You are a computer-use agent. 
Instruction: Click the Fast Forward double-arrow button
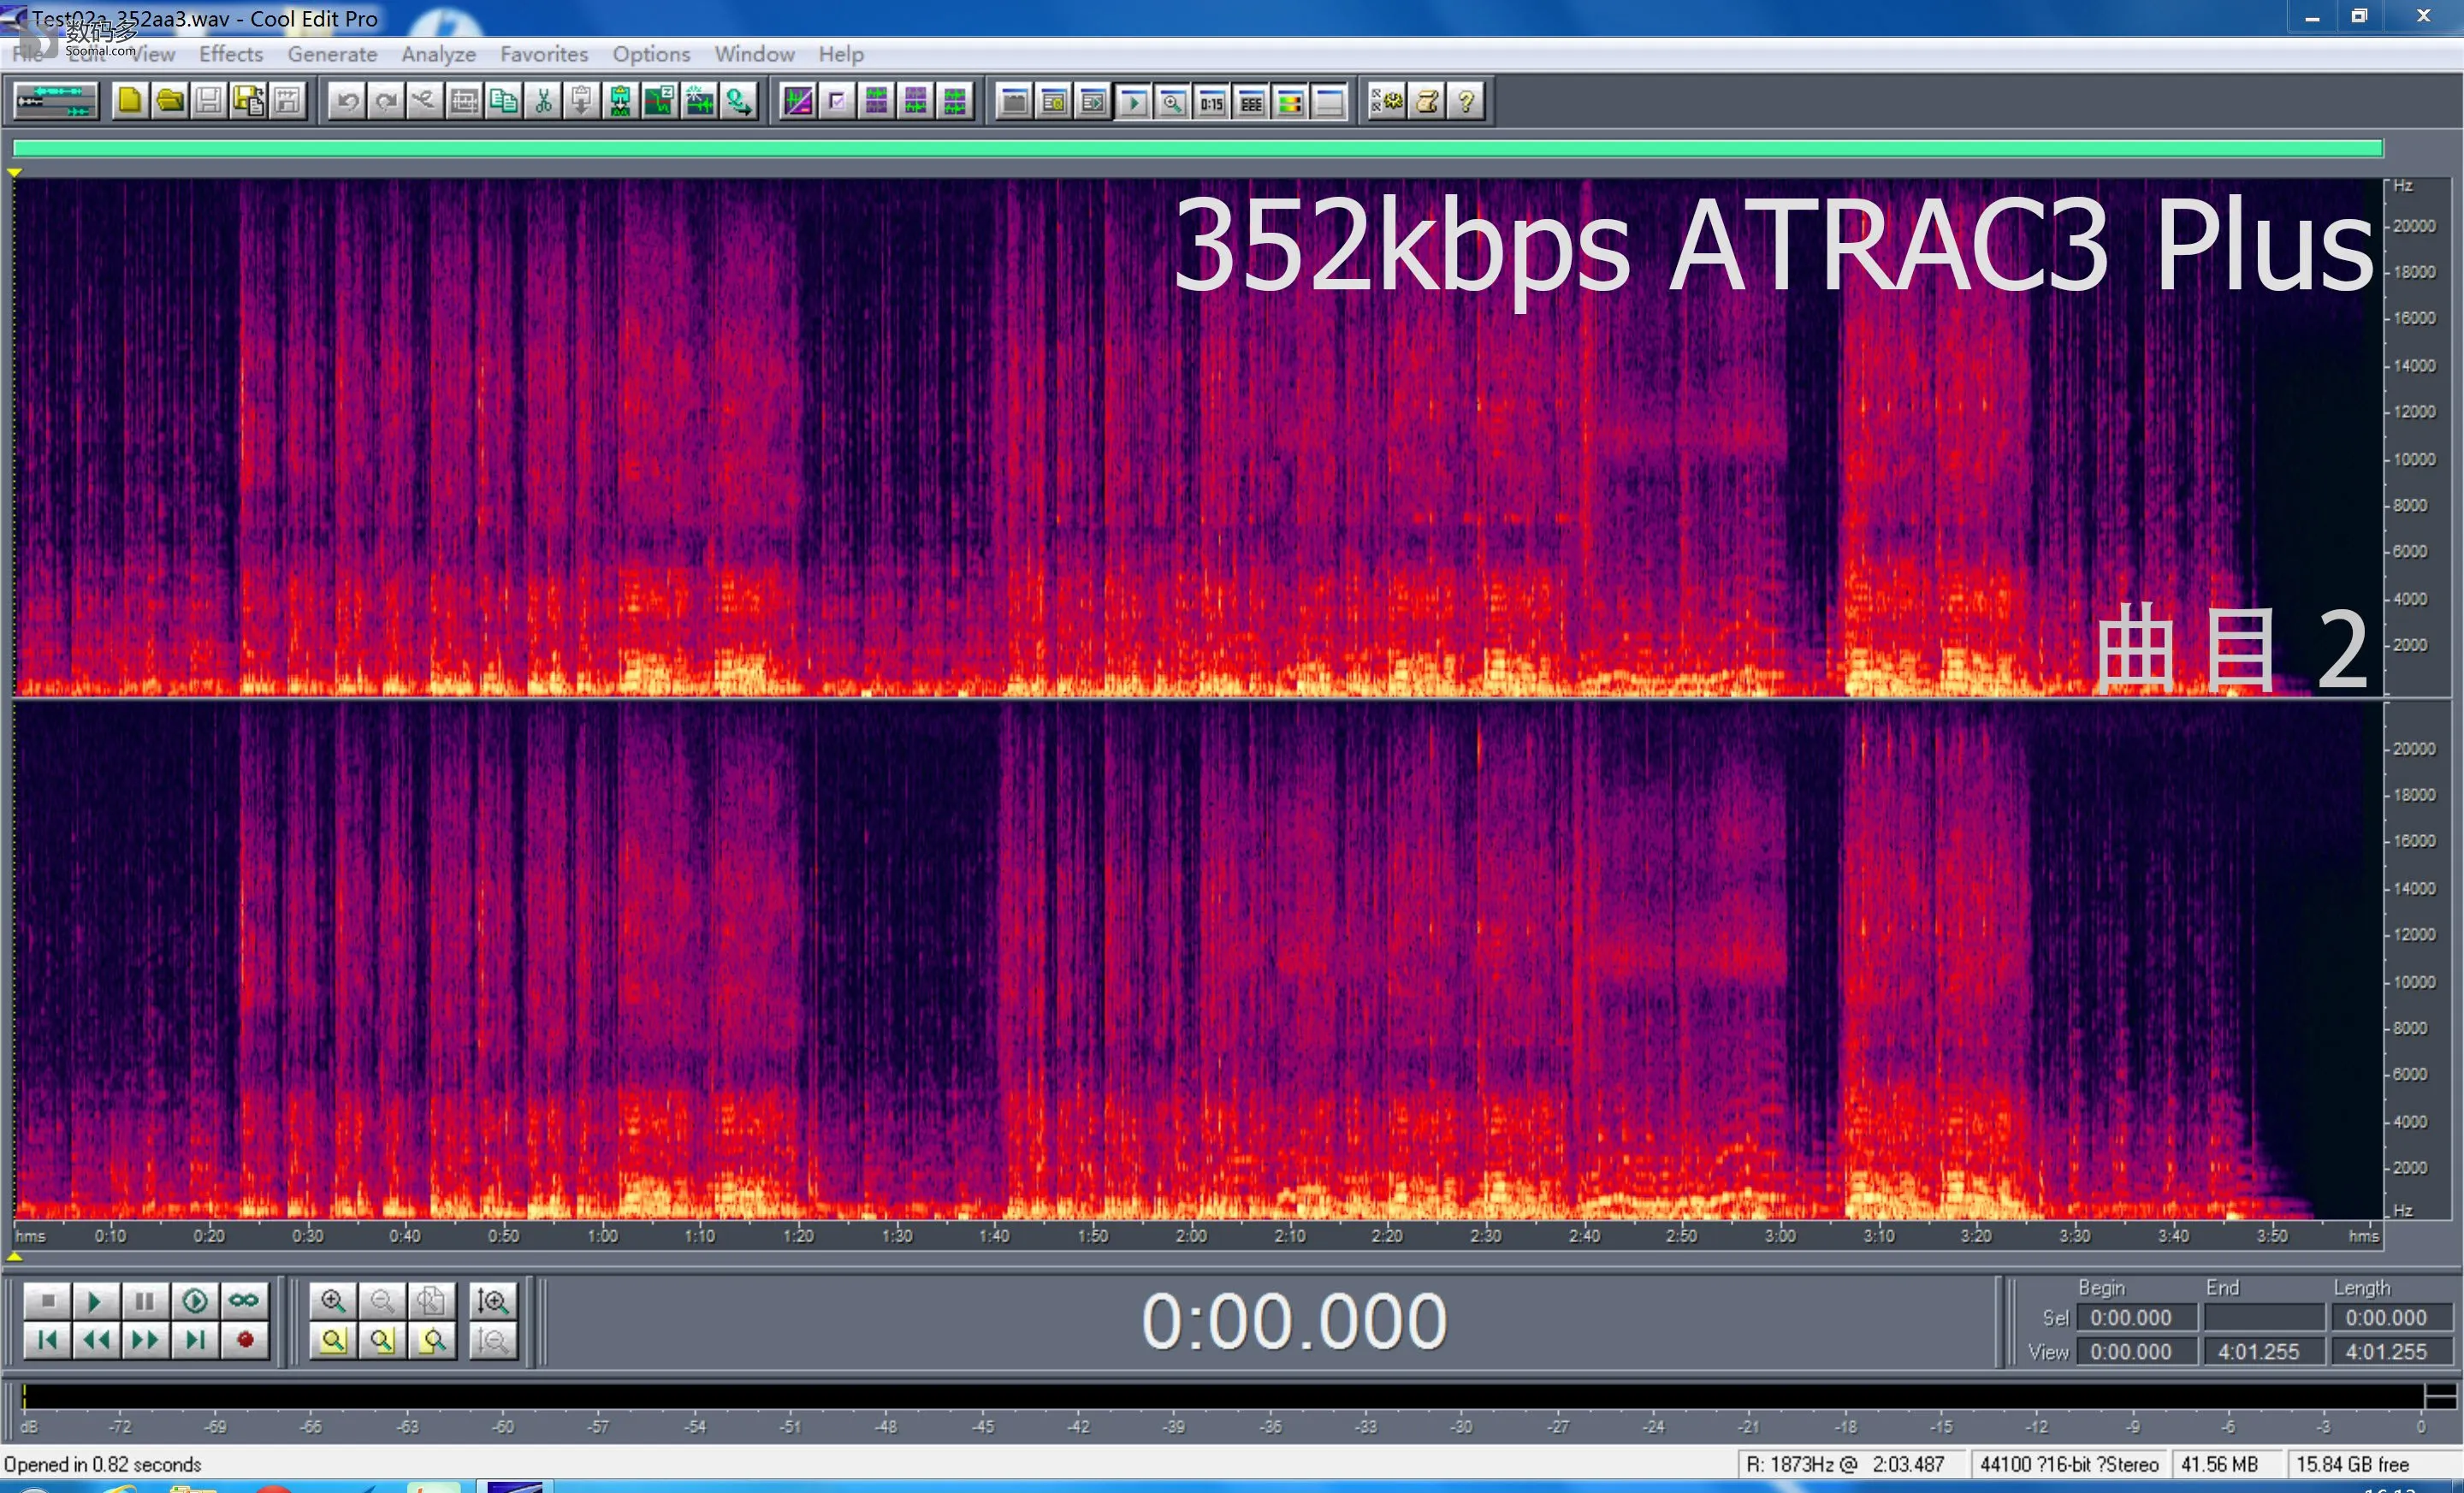tap(145, 1340)
